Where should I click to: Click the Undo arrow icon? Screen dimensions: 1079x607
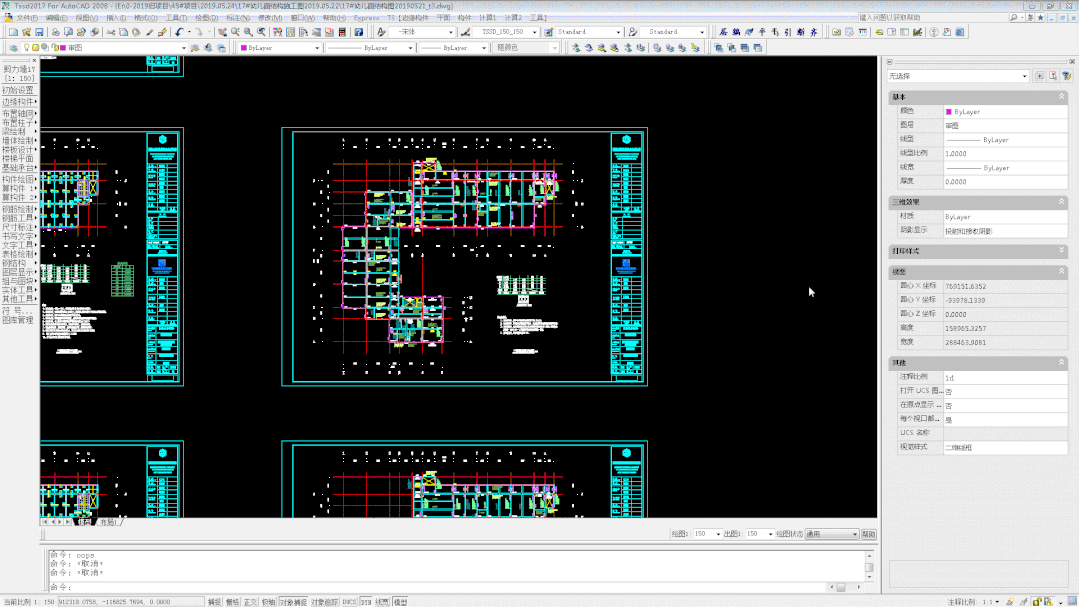(179, 32)
